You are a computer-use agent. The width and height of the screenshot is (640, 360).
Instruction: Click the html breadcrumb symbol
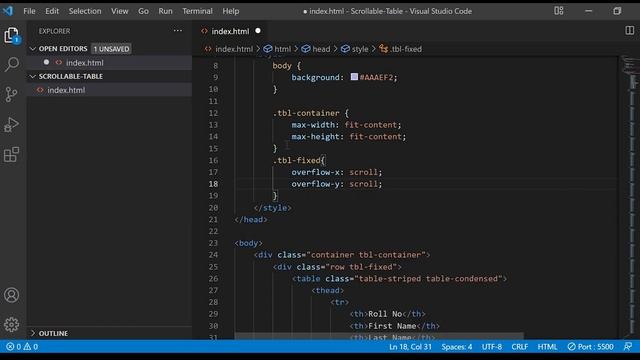[x=278, y=49]
